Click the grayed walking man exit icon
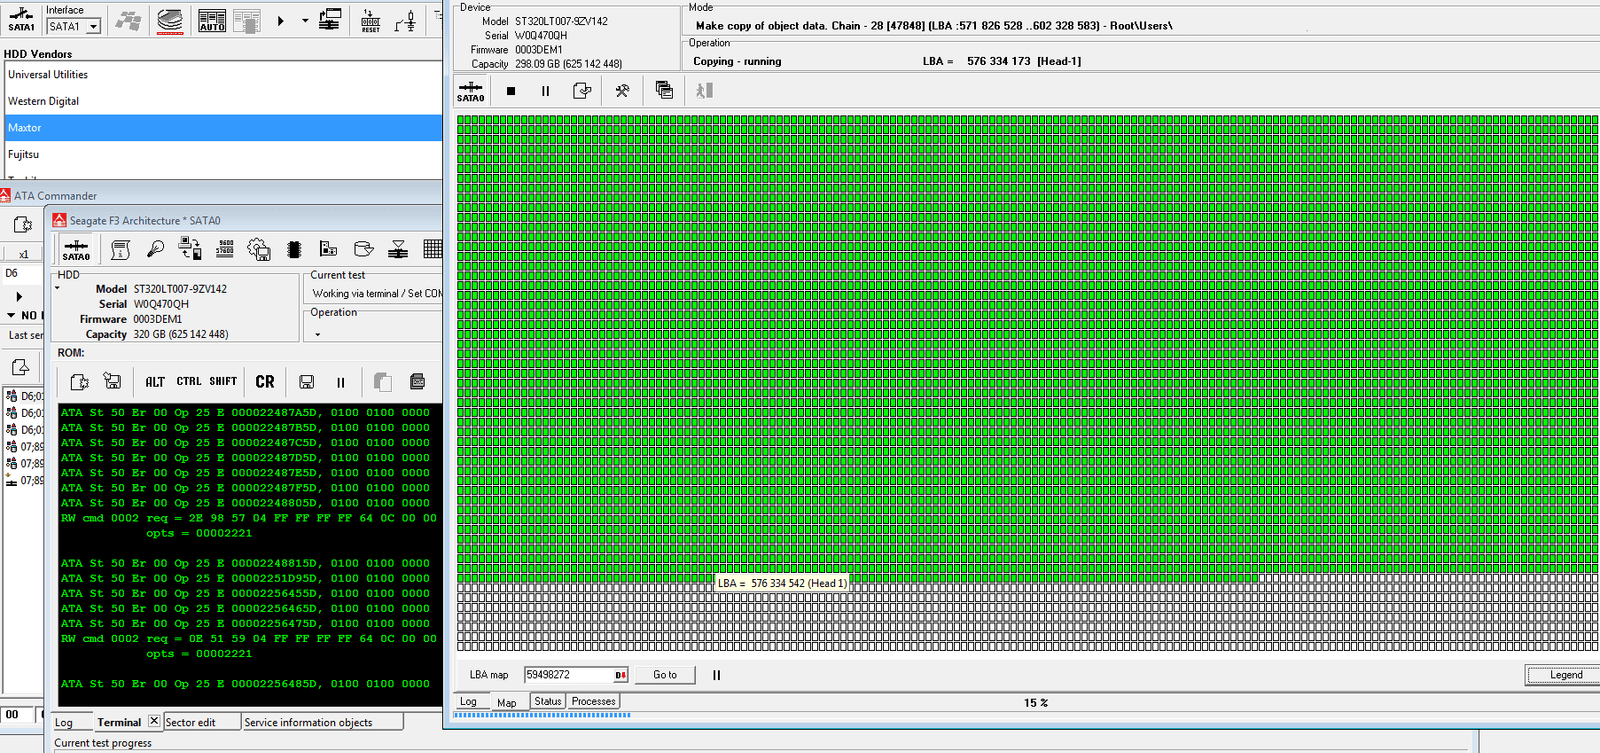This screenshot has width=1600, height=753. point(704,91)
